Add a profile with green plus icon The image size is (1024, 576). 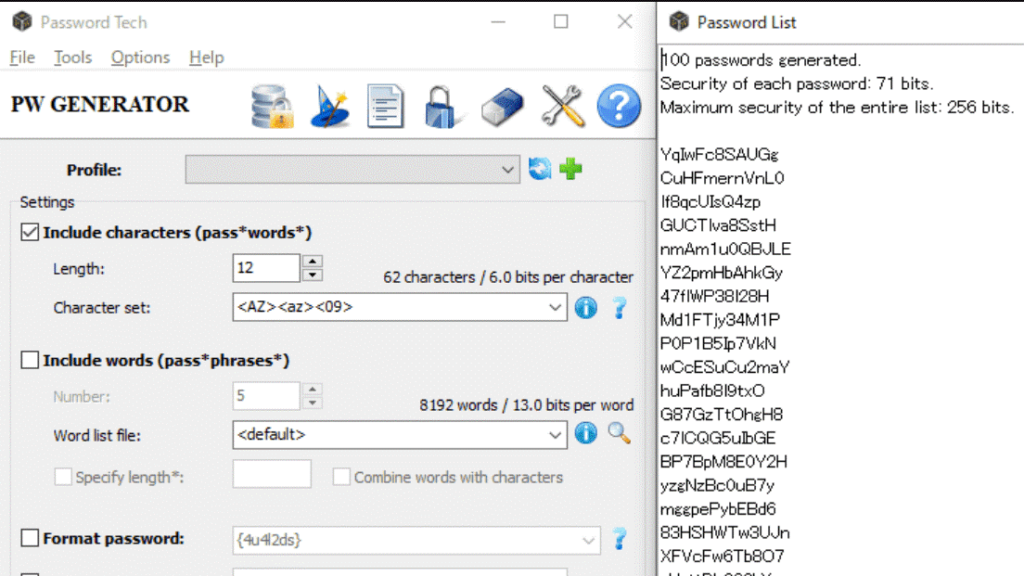tap(571, 169)
